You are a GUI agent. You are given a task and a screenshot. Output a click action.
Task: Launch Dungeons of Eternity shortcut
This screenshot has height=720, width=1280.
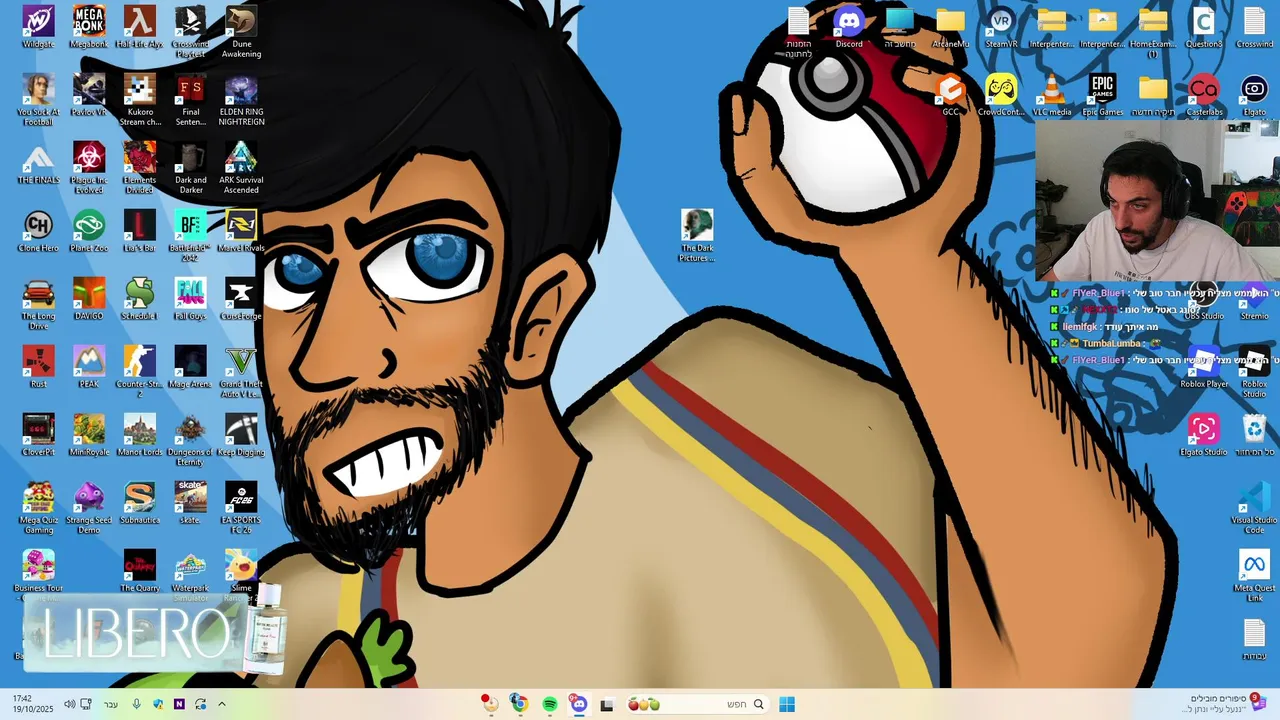190,440
